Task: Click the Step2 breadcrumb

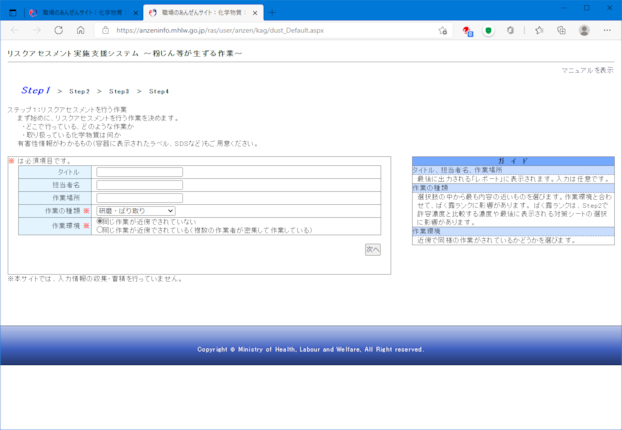Action: point(79,91)
